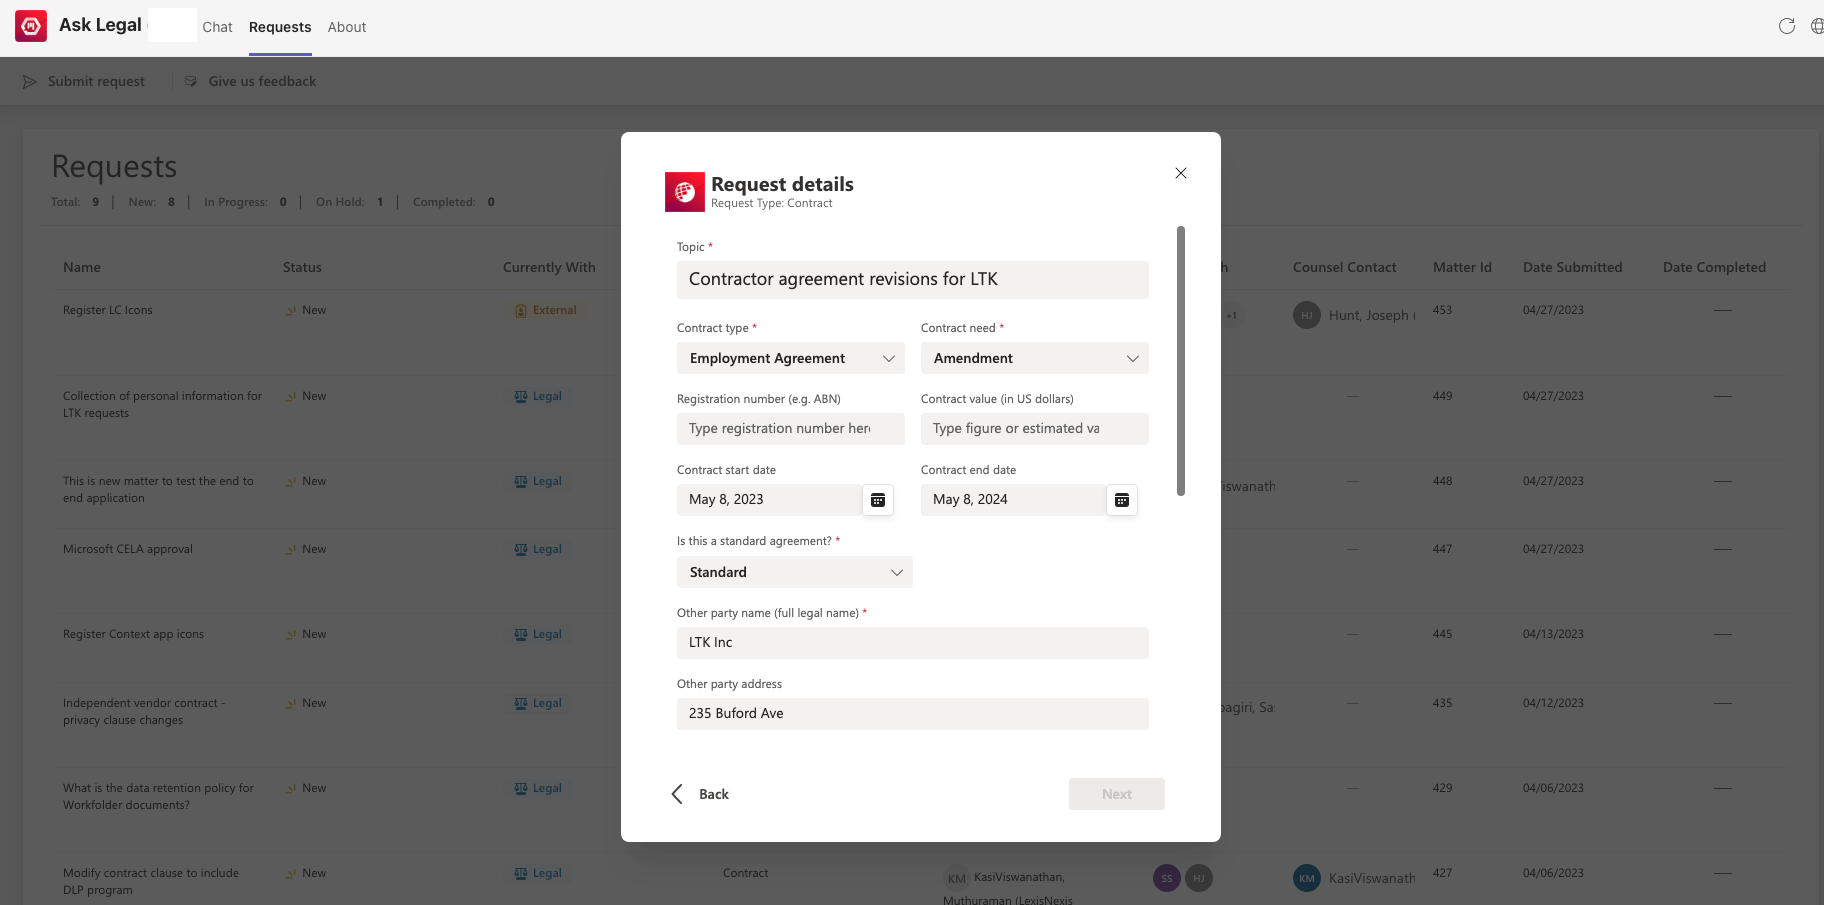The width and height of the screenshot is (1824, 905).
Task: Click the Counsel Contact column header
Action: point(1344,267)
